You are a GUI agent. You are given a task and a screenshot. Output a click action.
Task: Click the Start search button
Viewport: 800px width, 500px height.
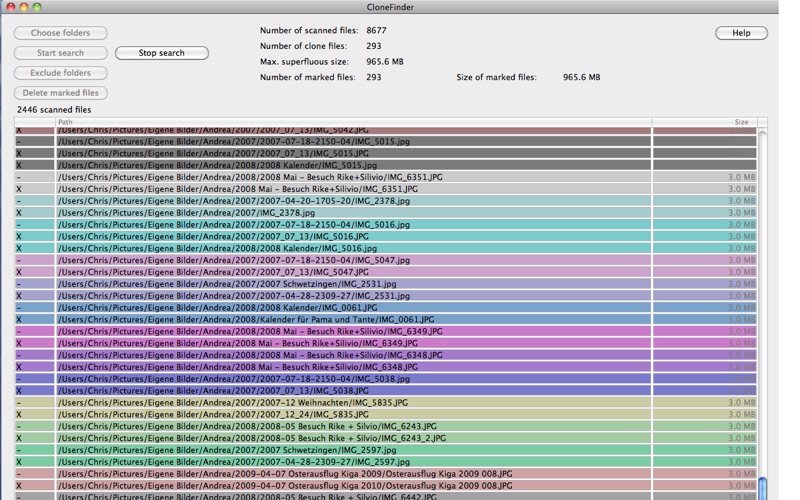tap(60, 53)
